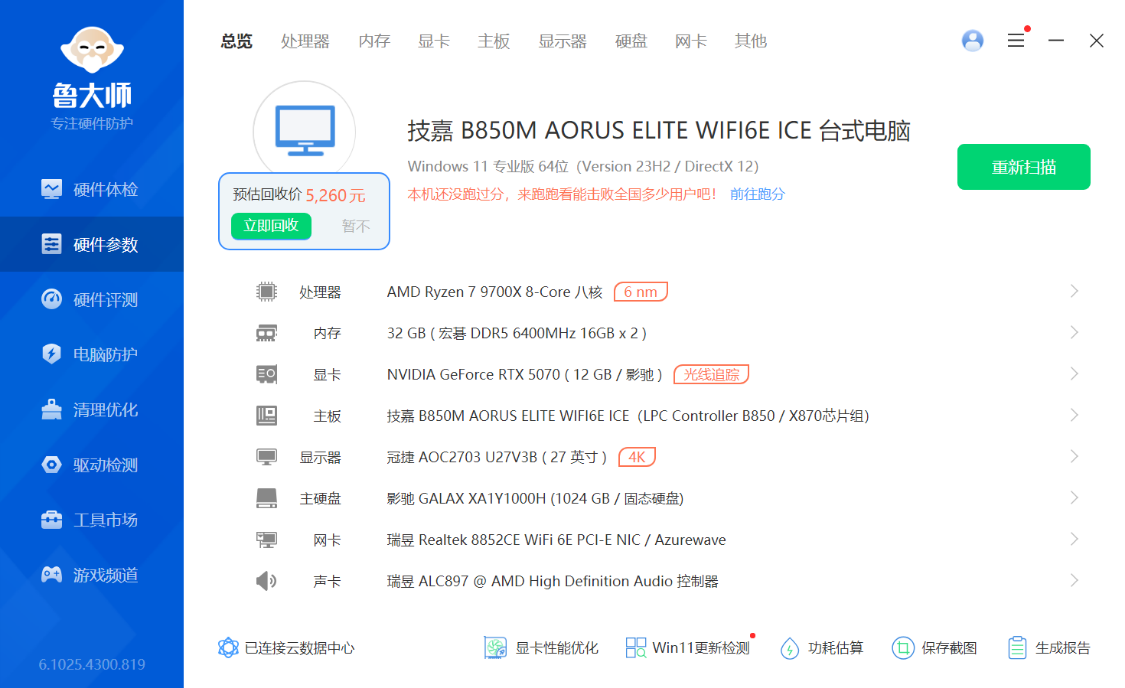Click the cloud data center icon

[x=228, y=648]
